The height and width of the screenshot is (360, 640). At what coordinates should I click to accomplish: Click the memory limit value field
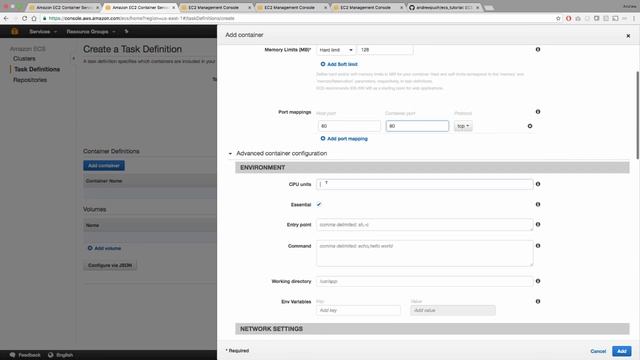[x=385, y=50]
